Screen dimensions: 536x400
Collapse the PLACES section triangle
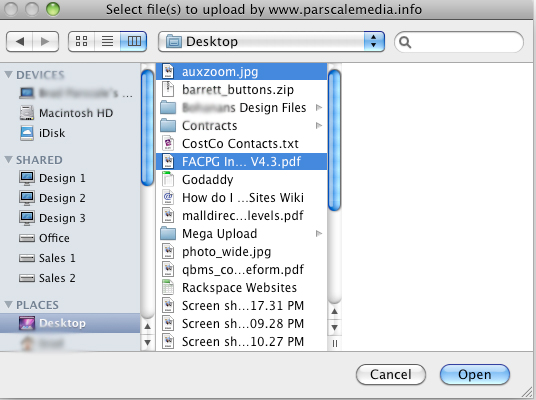point(9,304)
